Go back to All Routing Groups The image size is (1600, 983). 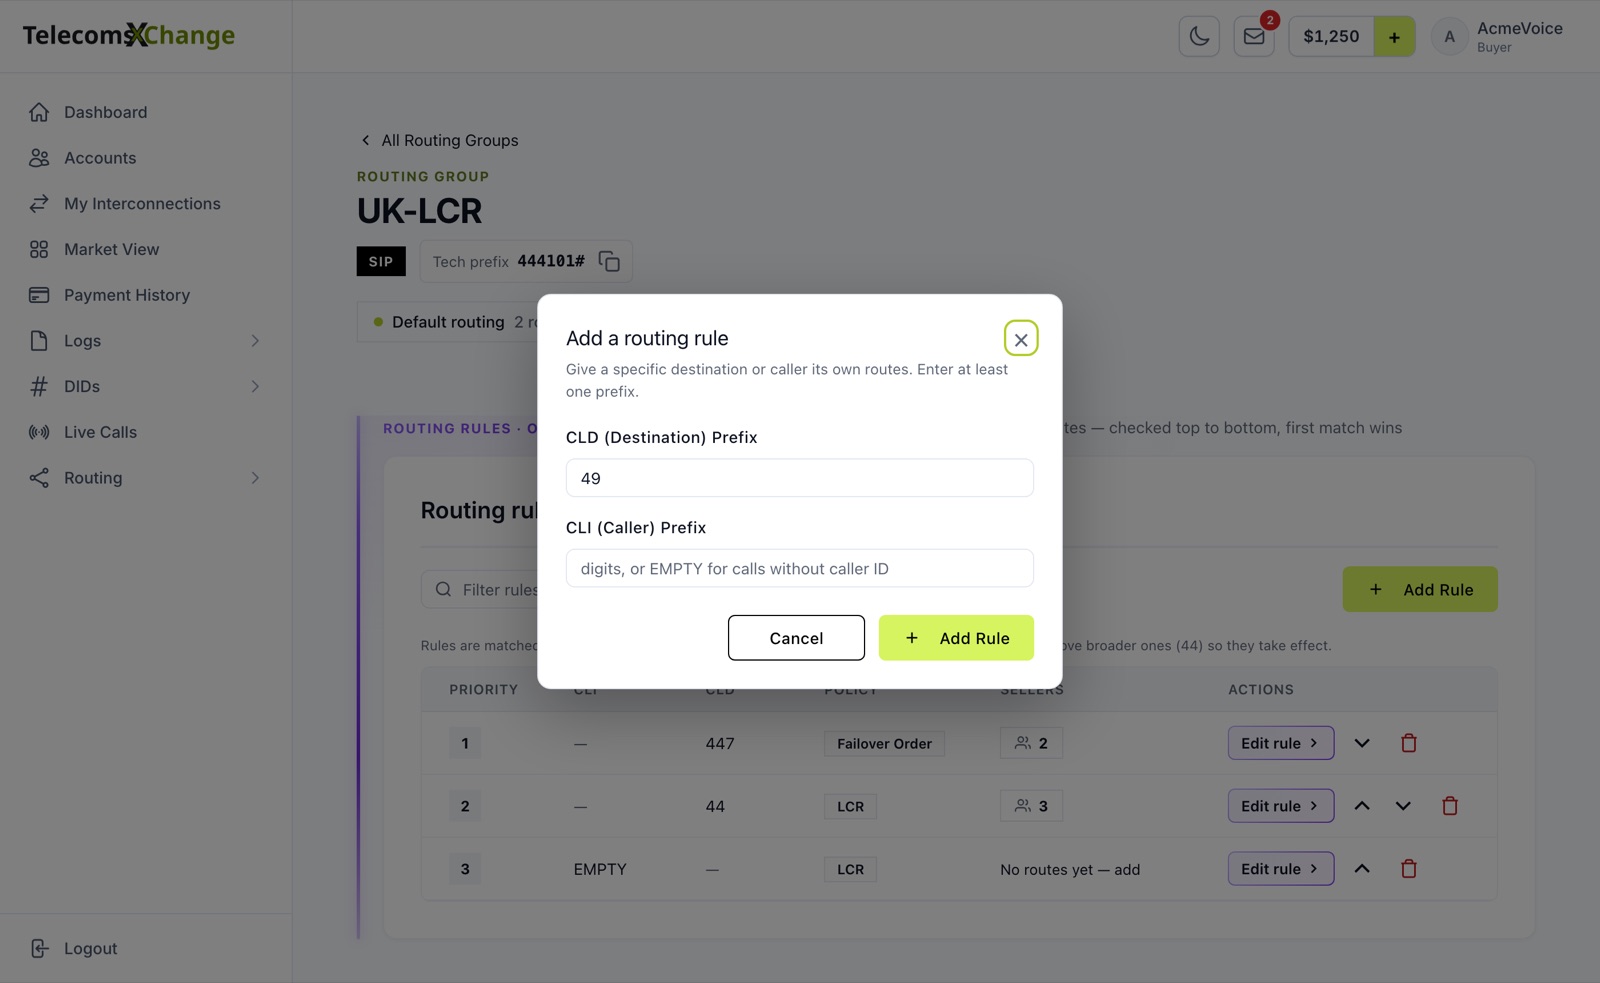click(439, 140)
